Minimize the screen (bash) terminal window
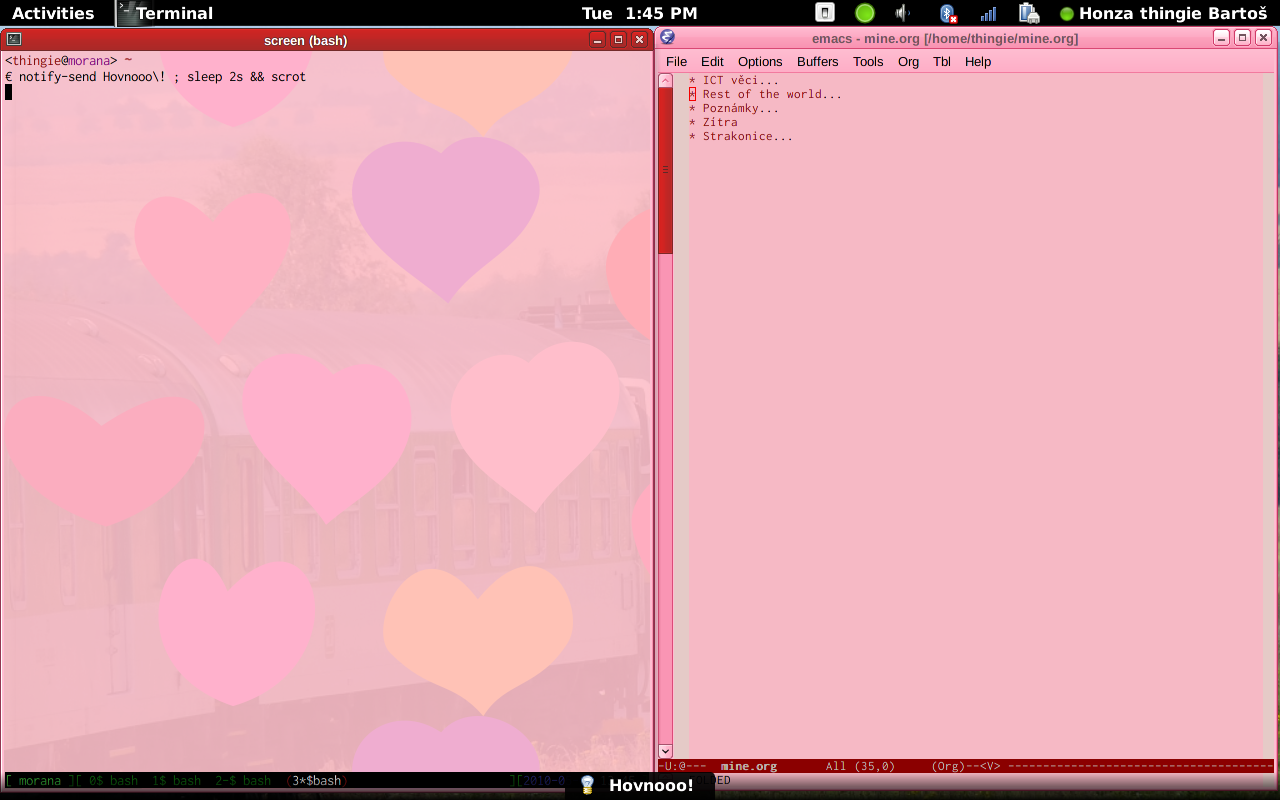This screenshot has width=1280, height=800. 597,39
